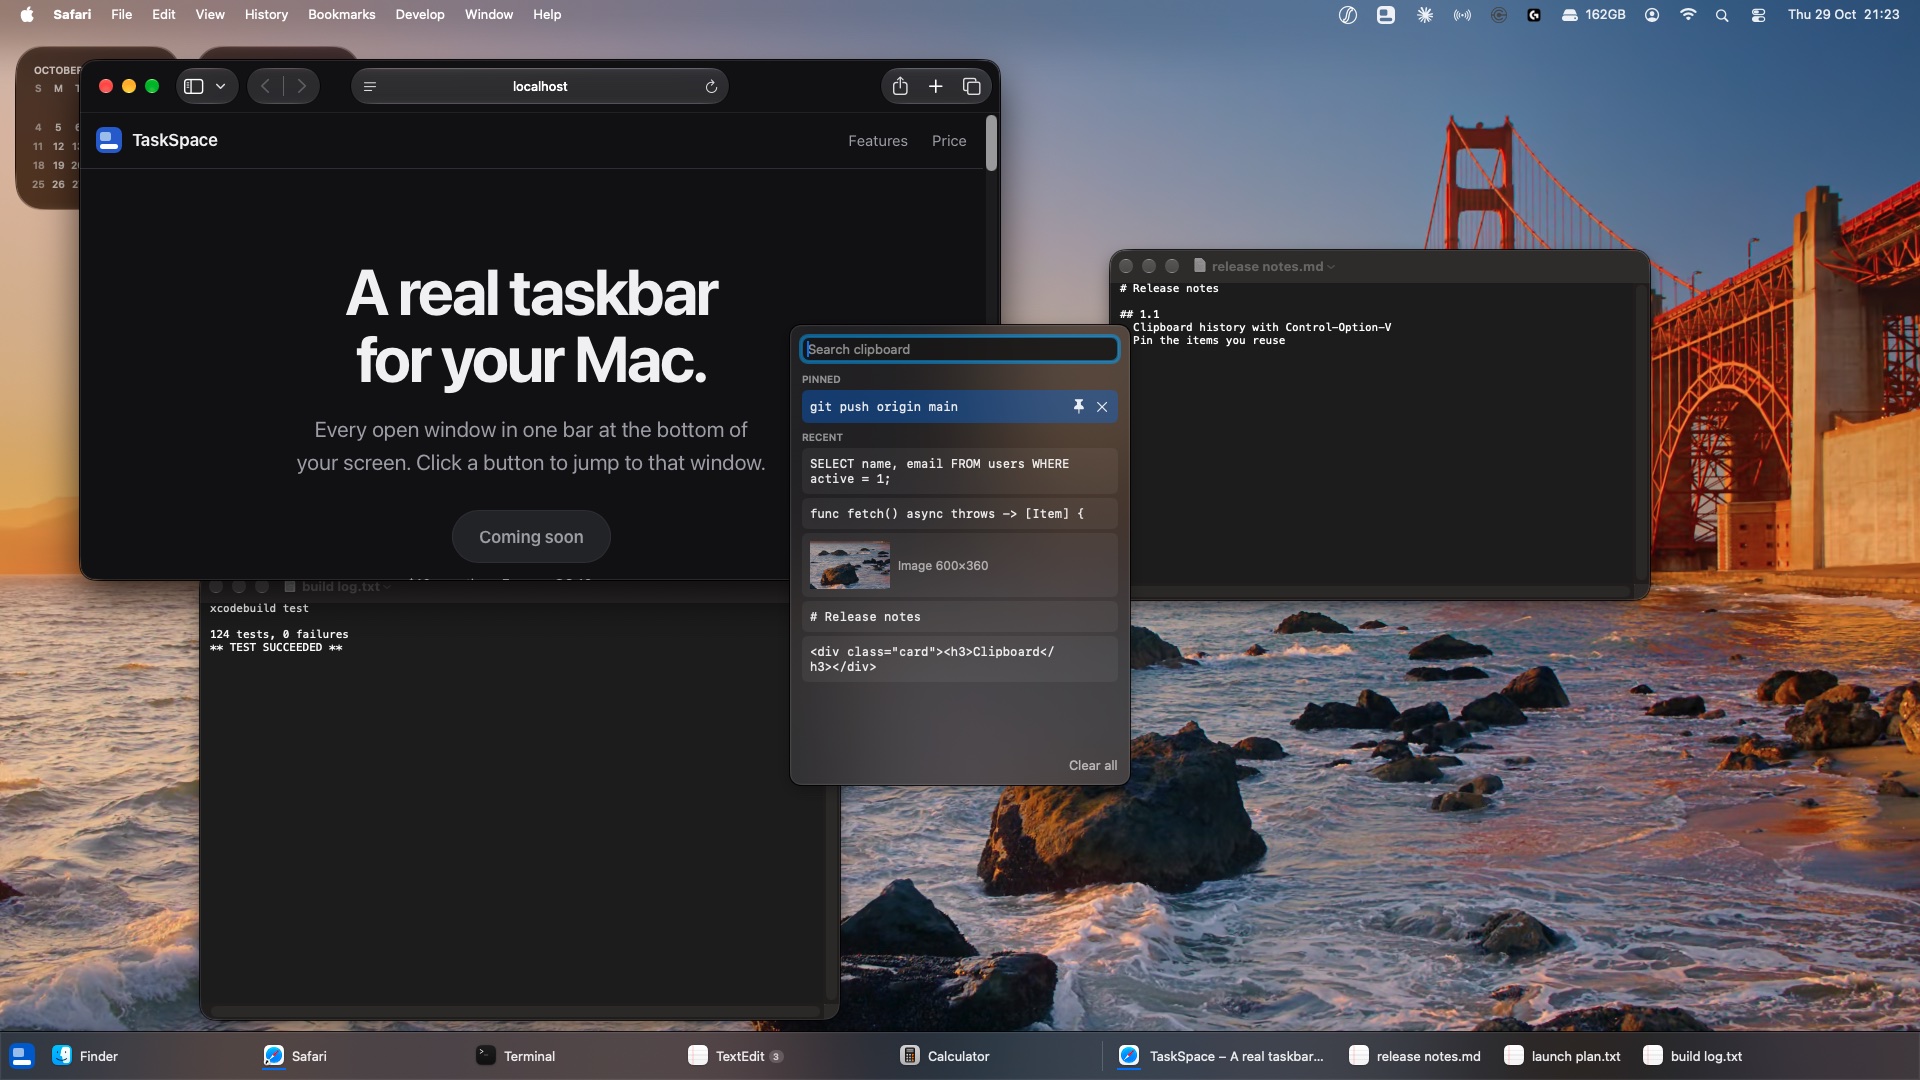The image size is (1920, 1080).
Task: Go forward in Safari
Action: pos(301,86)
